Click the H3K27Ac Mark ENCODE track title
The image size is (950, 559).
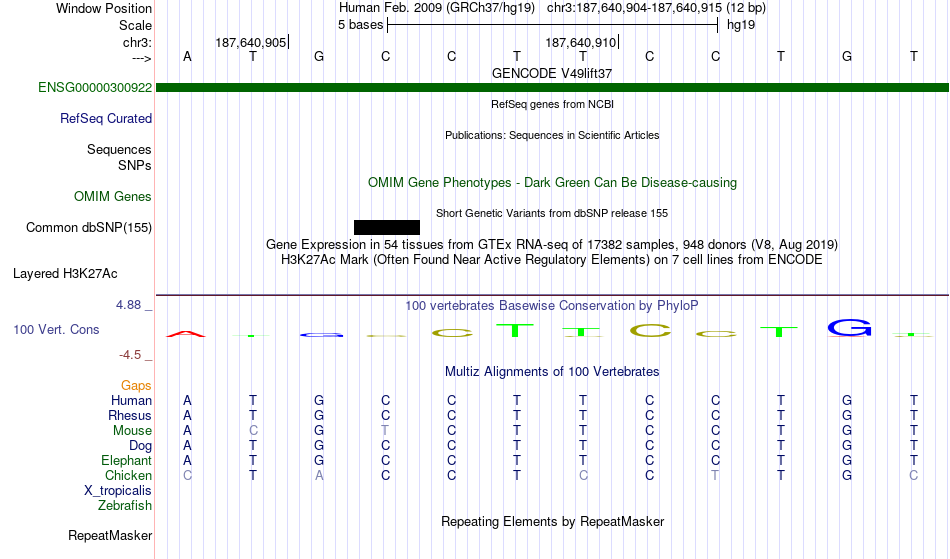coord(552,260)
